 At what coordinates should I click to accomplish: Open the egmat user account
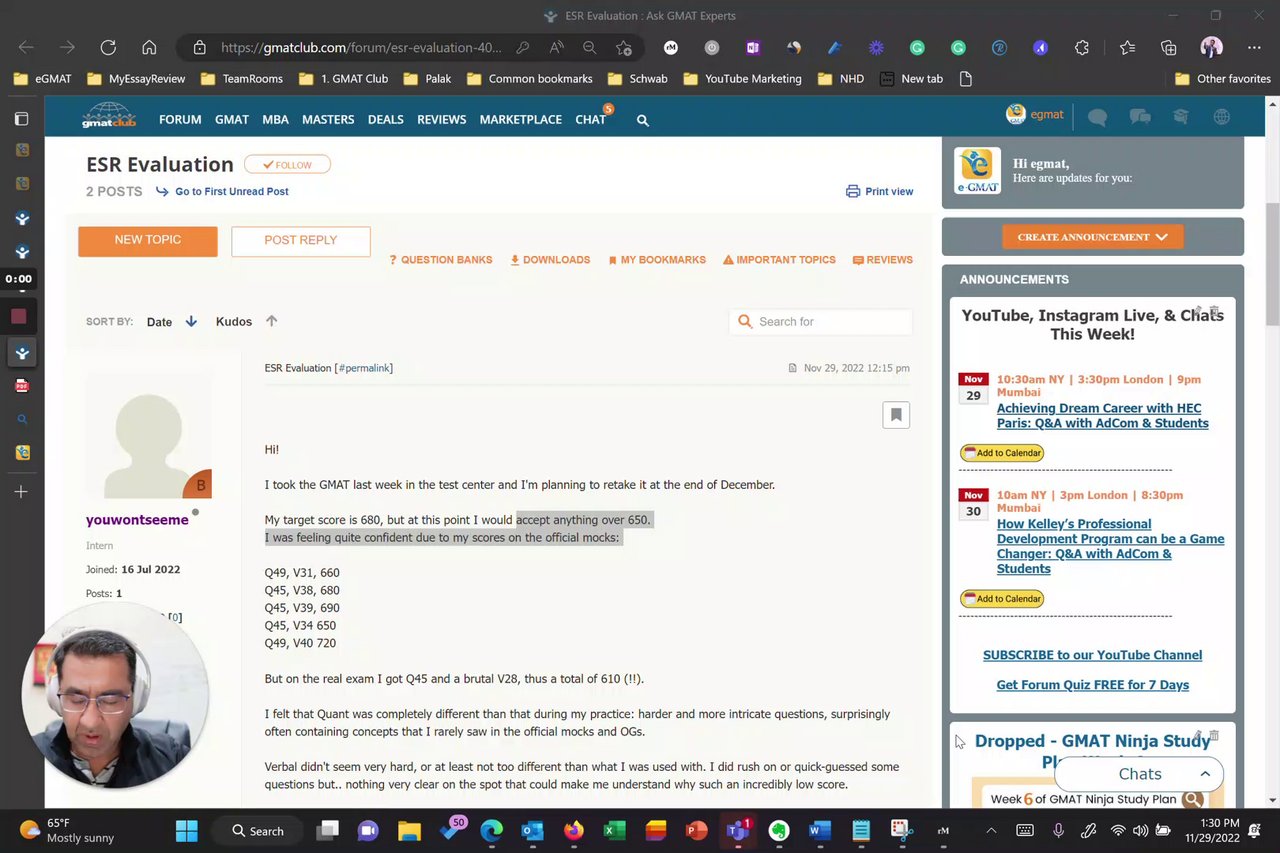point(1035,114)
